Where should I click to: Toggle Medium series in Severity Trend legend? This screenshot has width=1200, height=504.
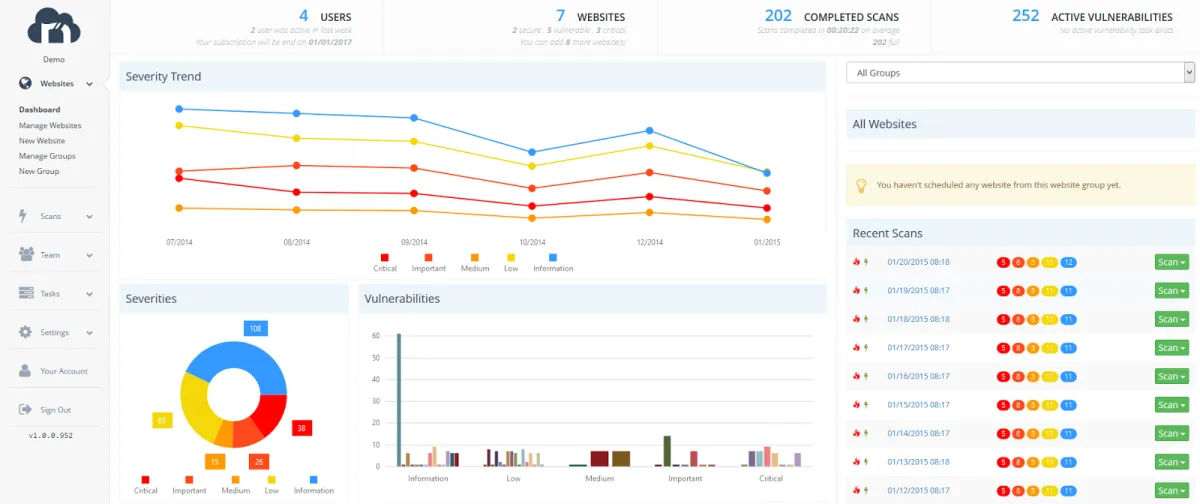pyautogui.click(x=475, y=263)
